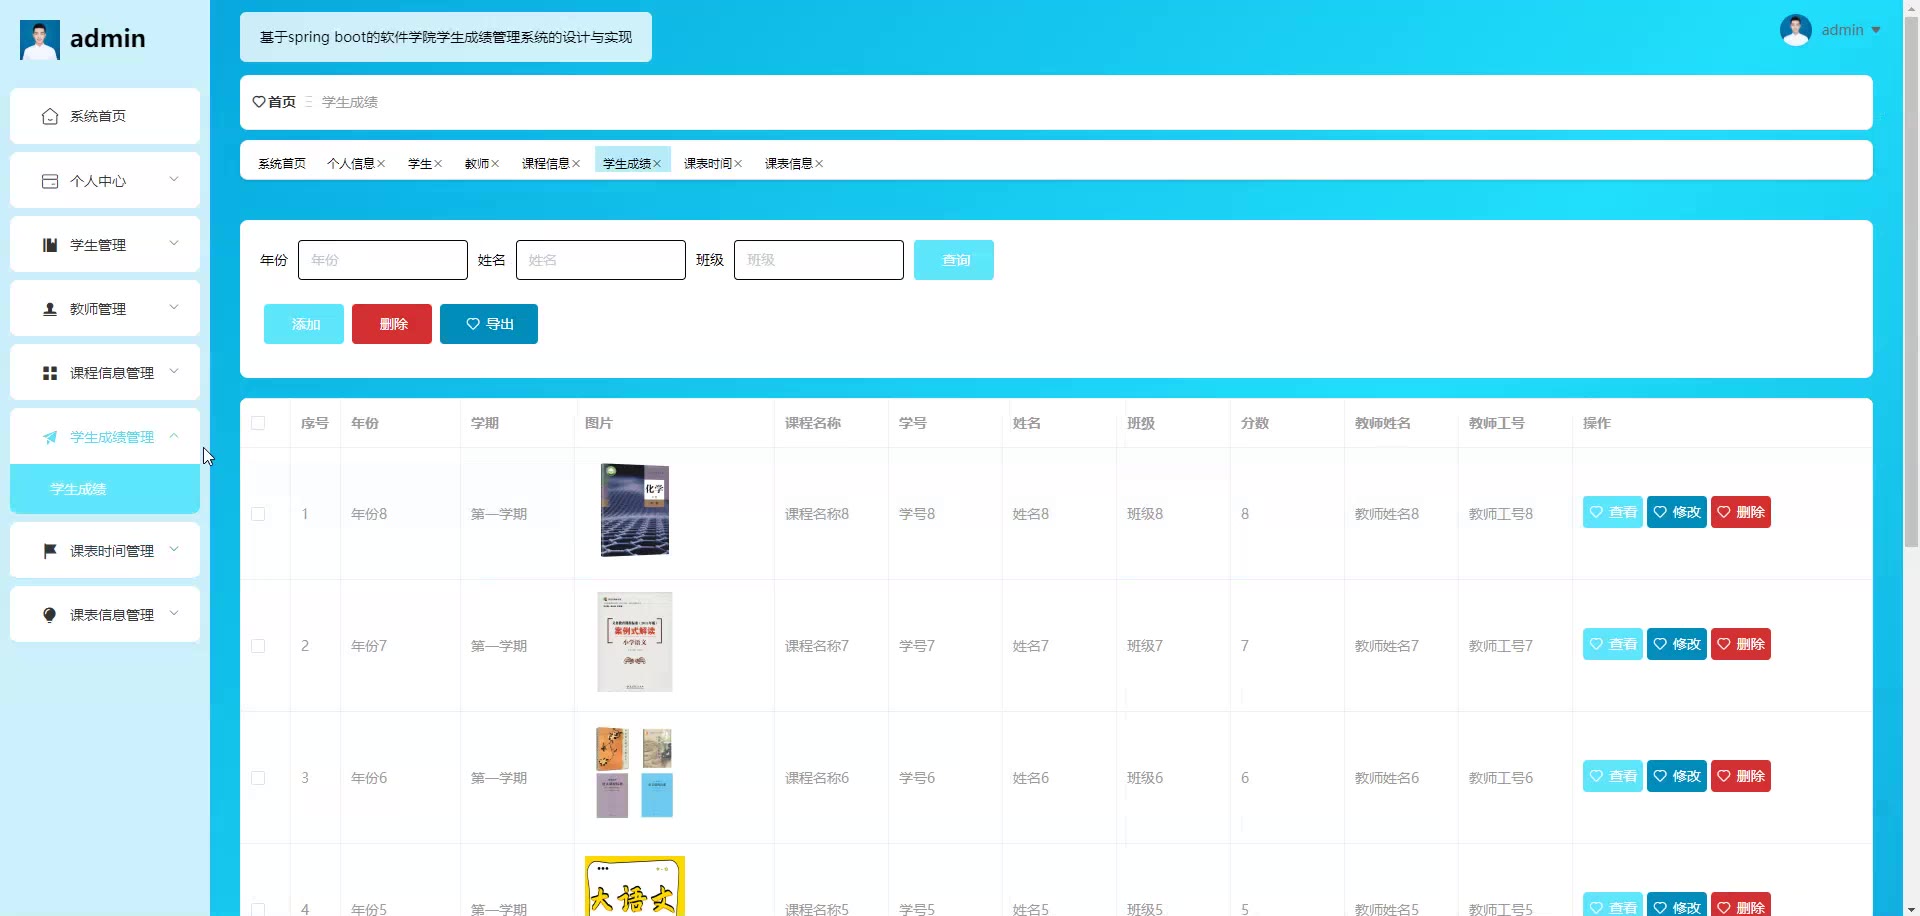Click 删除 for row 年份8

click(x=1741, y=512)
